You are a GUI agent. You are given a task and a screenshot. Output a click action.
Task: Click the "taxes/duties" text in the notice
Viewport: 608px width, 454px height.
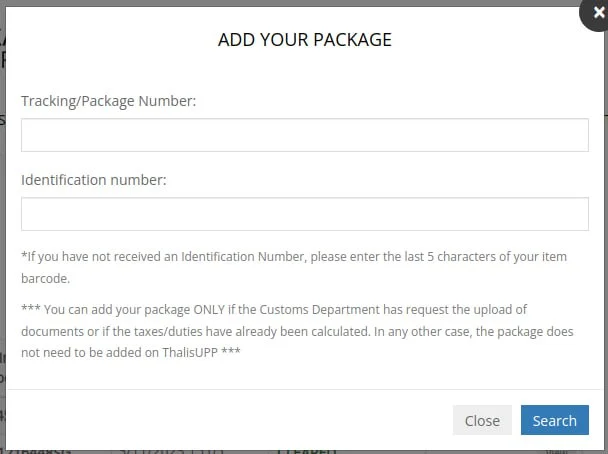pyautogui.click(x=157, y=330)
